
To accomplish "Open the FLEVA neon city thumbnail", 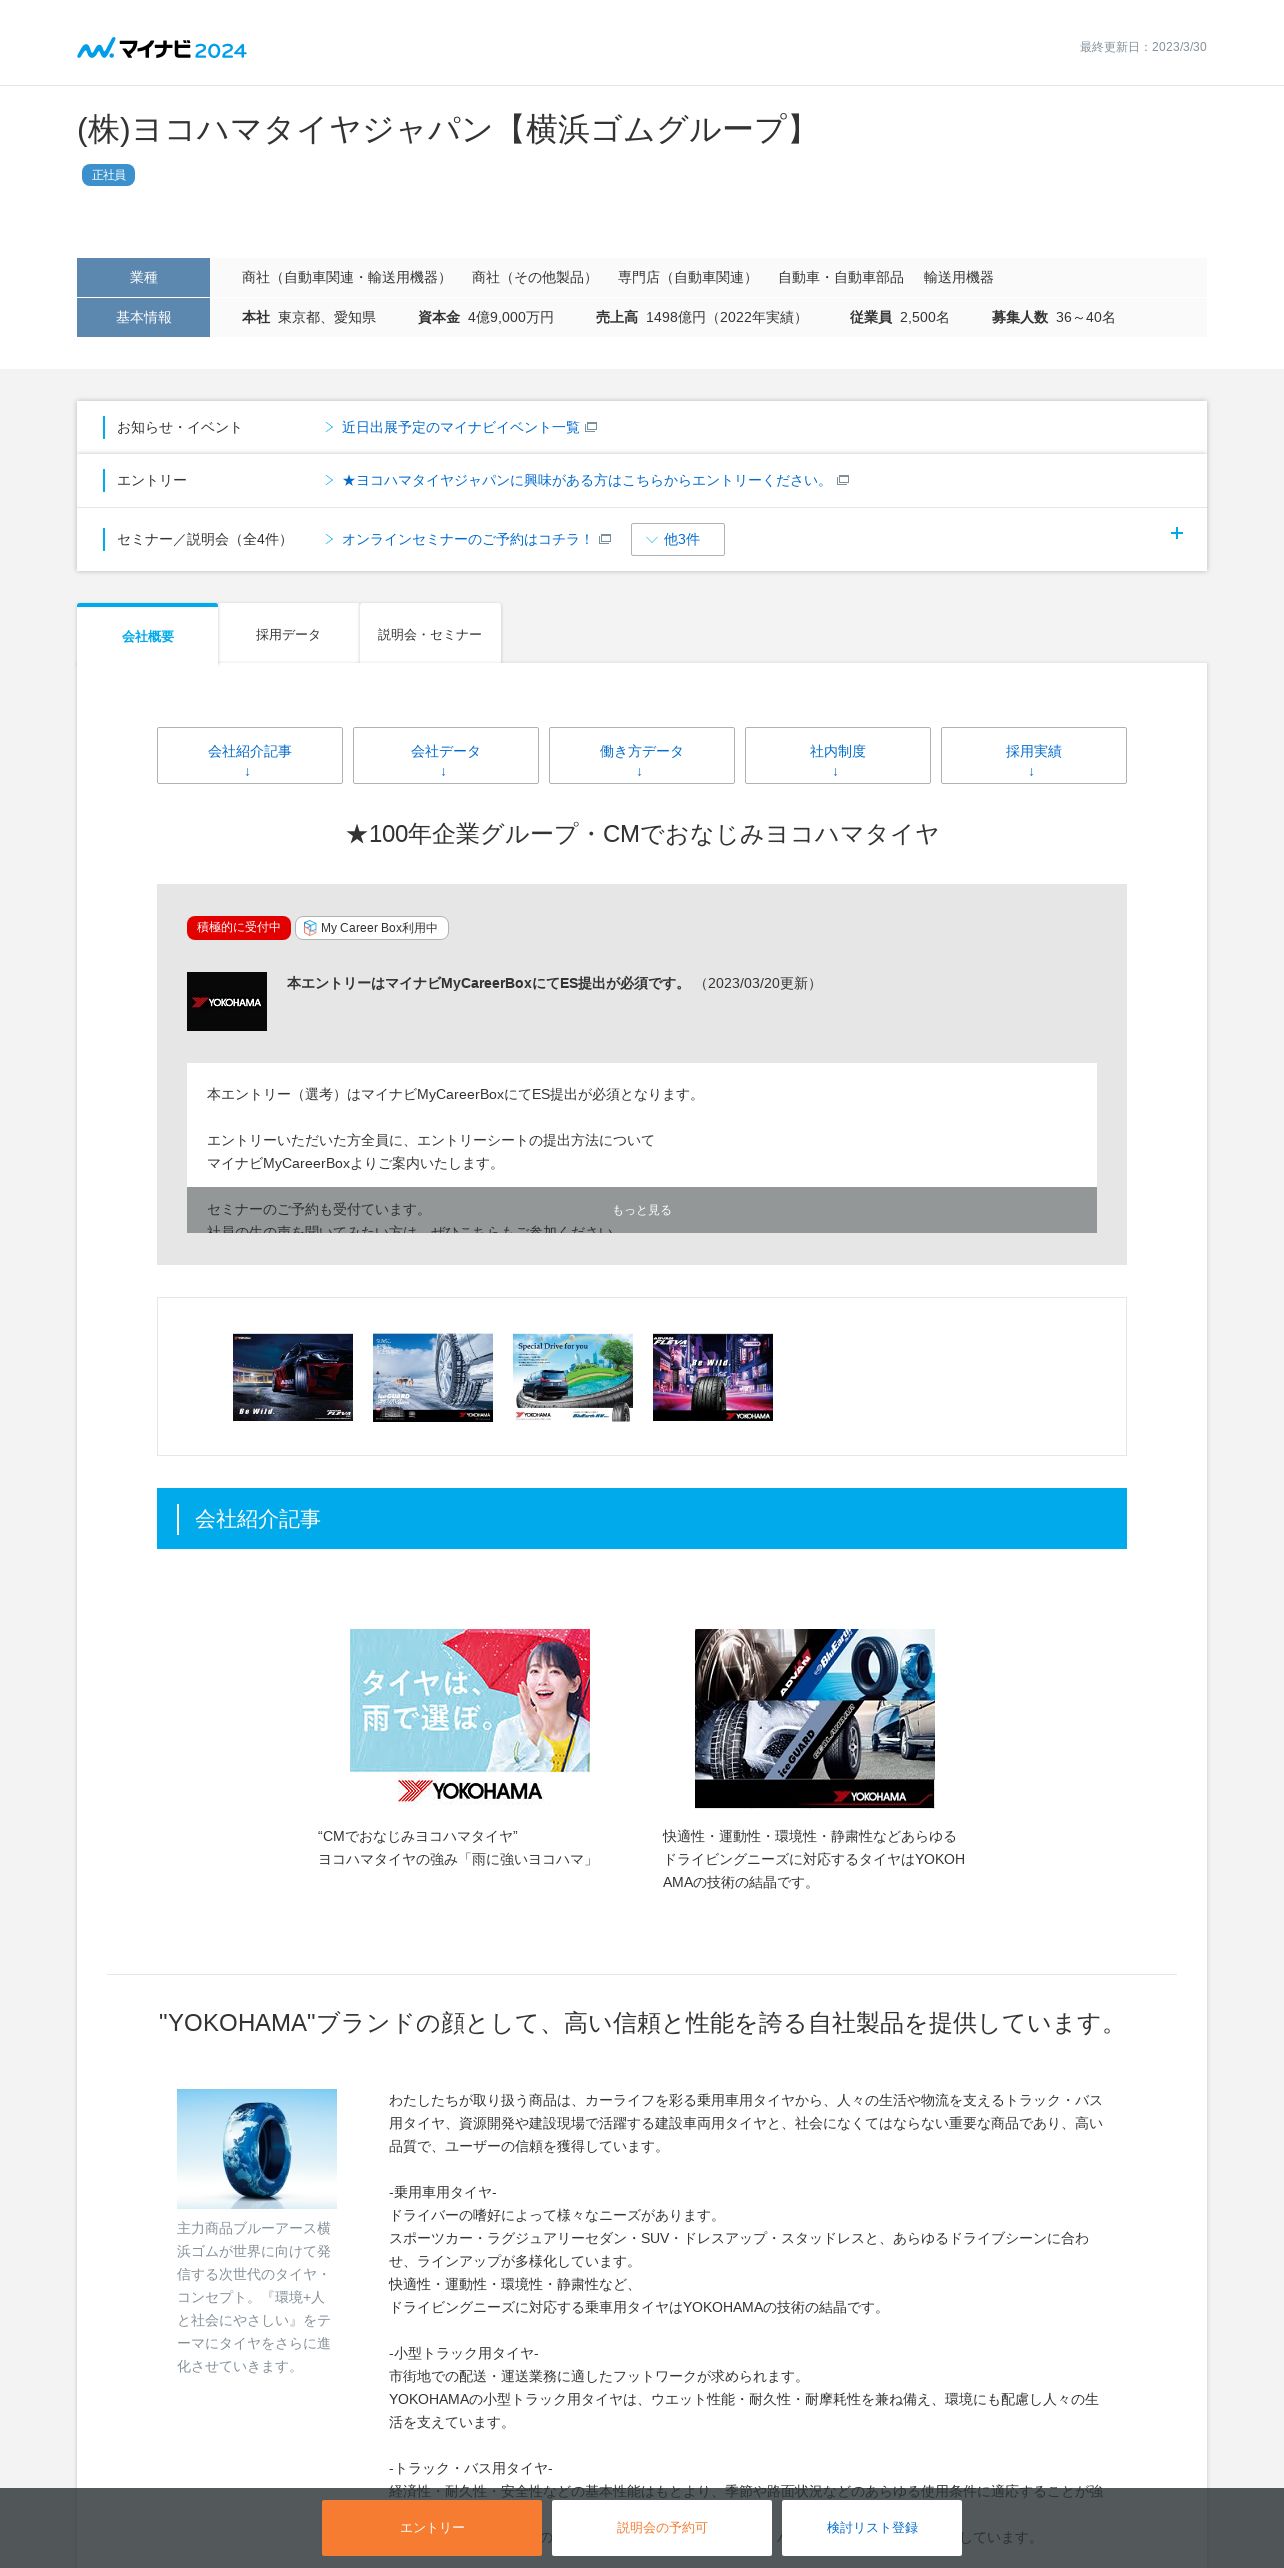I will pos(713,1377).
